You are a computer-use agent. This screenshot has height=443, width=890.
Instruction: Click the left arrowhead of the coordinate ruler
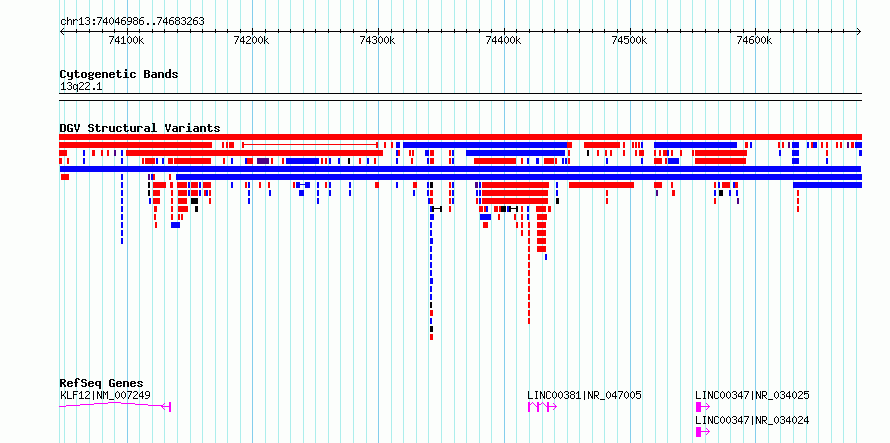pyautogui.click(x=62, y=31)
